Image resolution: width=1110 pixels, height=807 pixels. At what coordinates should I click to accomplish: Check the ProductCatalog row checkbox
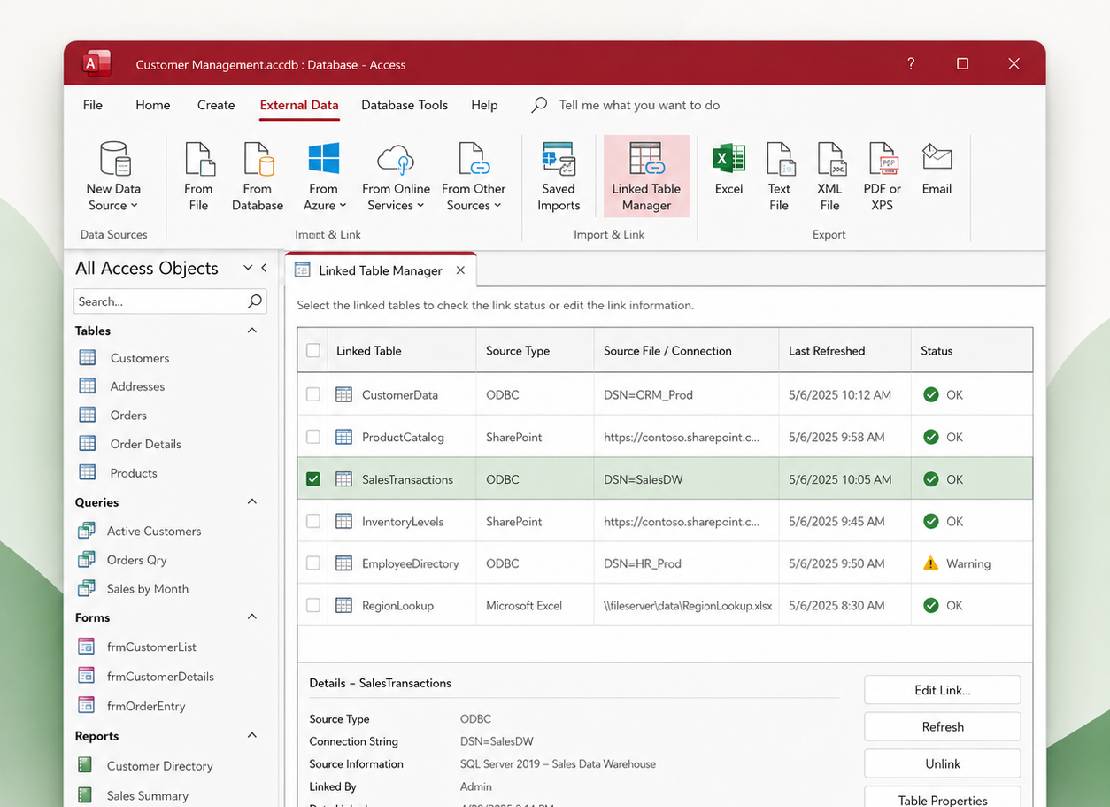click(x=313, y=437)
